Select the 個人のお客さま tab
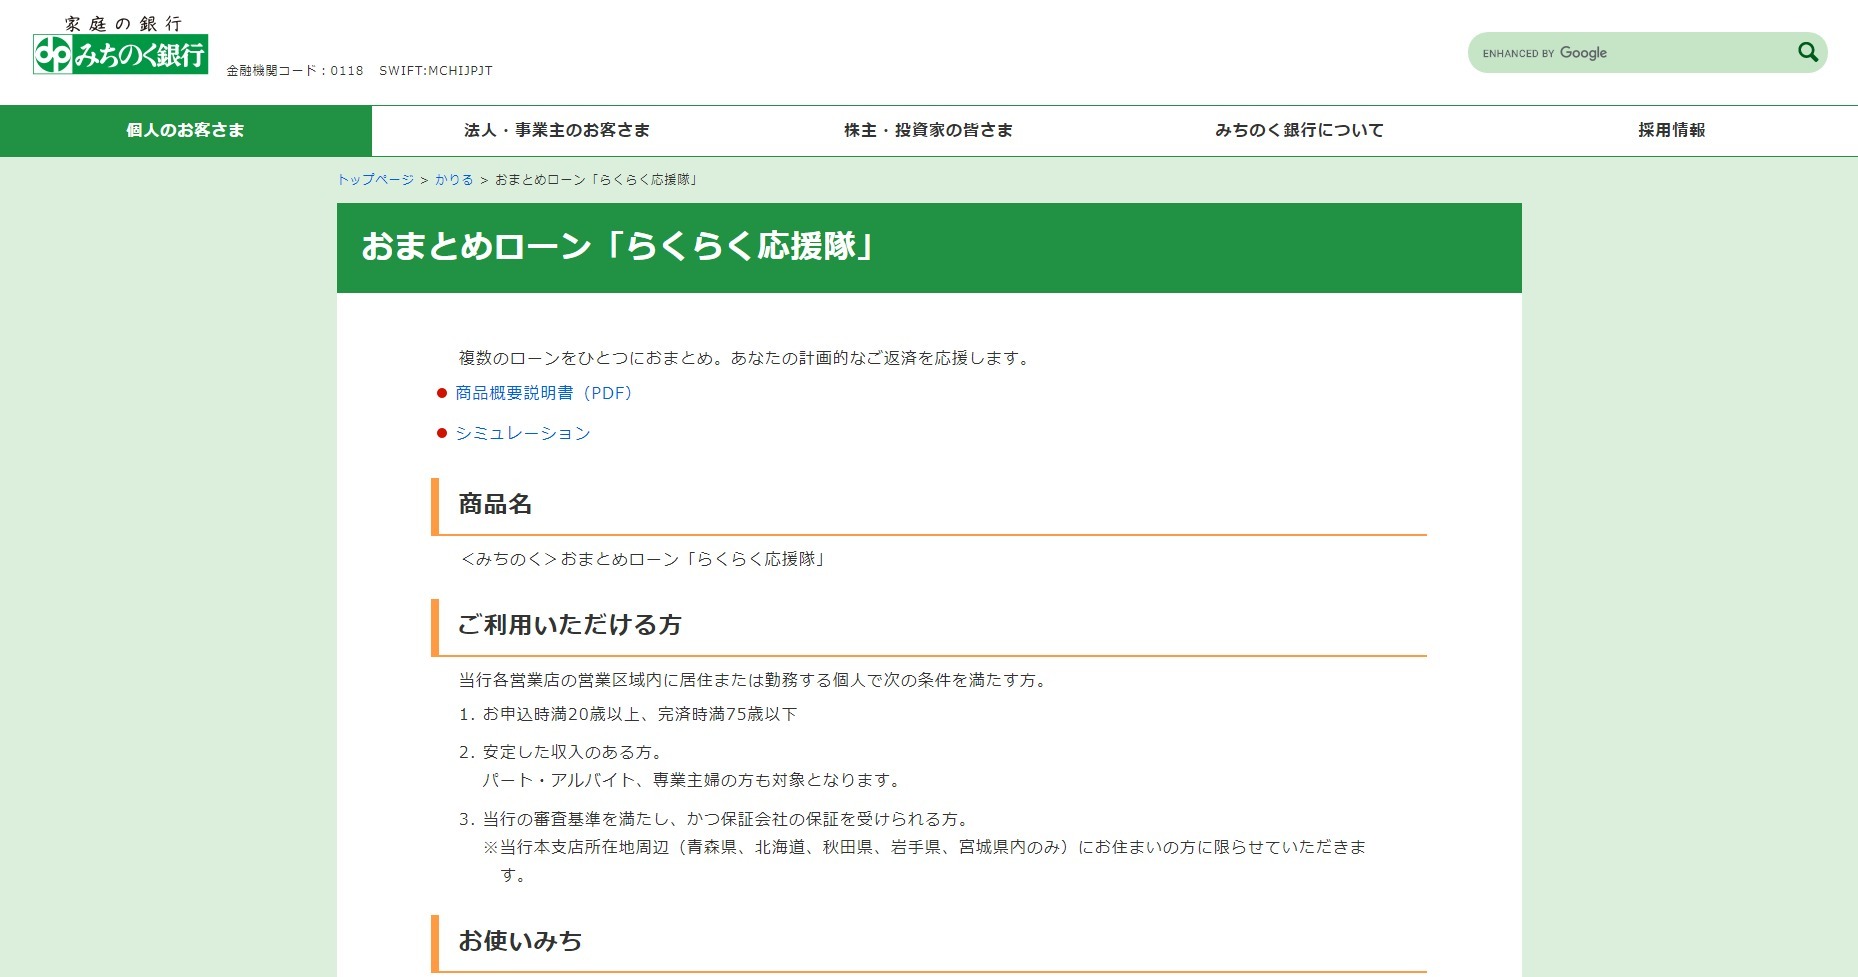The width and height of the screenshot is (1858, 977). pyautogui.click(x=185, y=130)
